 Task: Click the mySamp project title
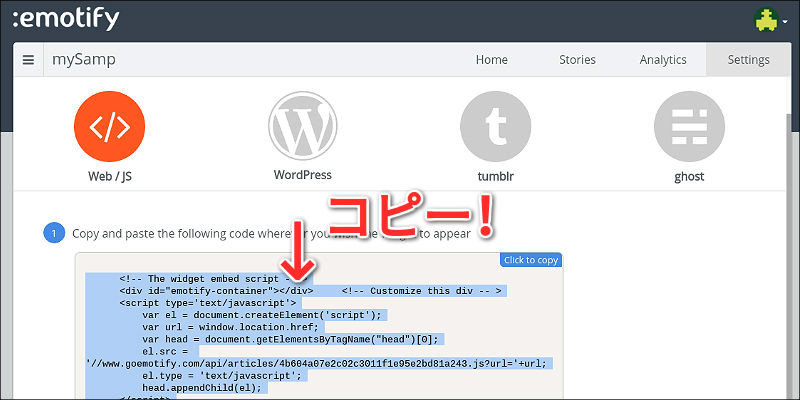[84, 60]
